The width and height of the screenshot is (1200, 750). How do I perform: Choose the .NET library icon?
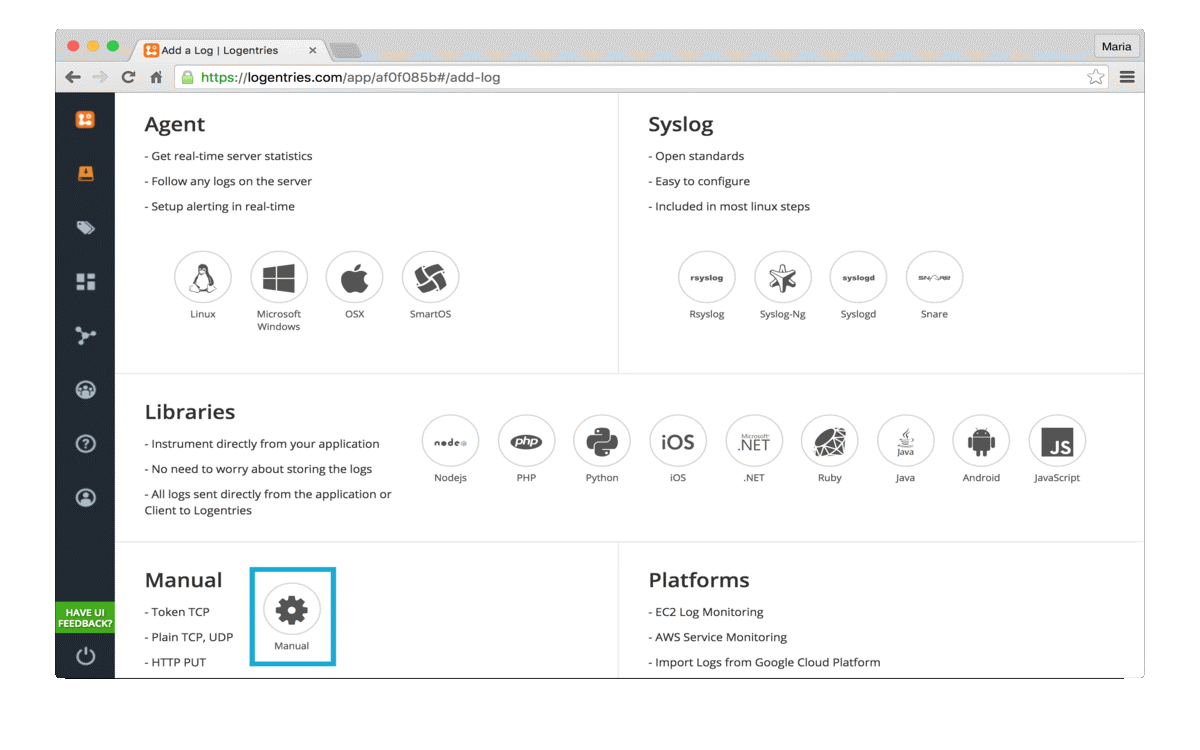[x=754, y=442]
